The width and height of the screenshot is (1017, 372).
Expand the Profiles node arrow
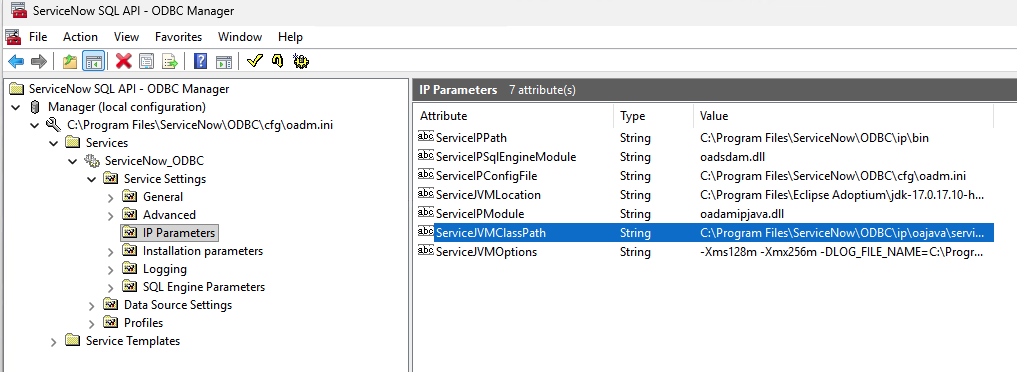[91, 323]
